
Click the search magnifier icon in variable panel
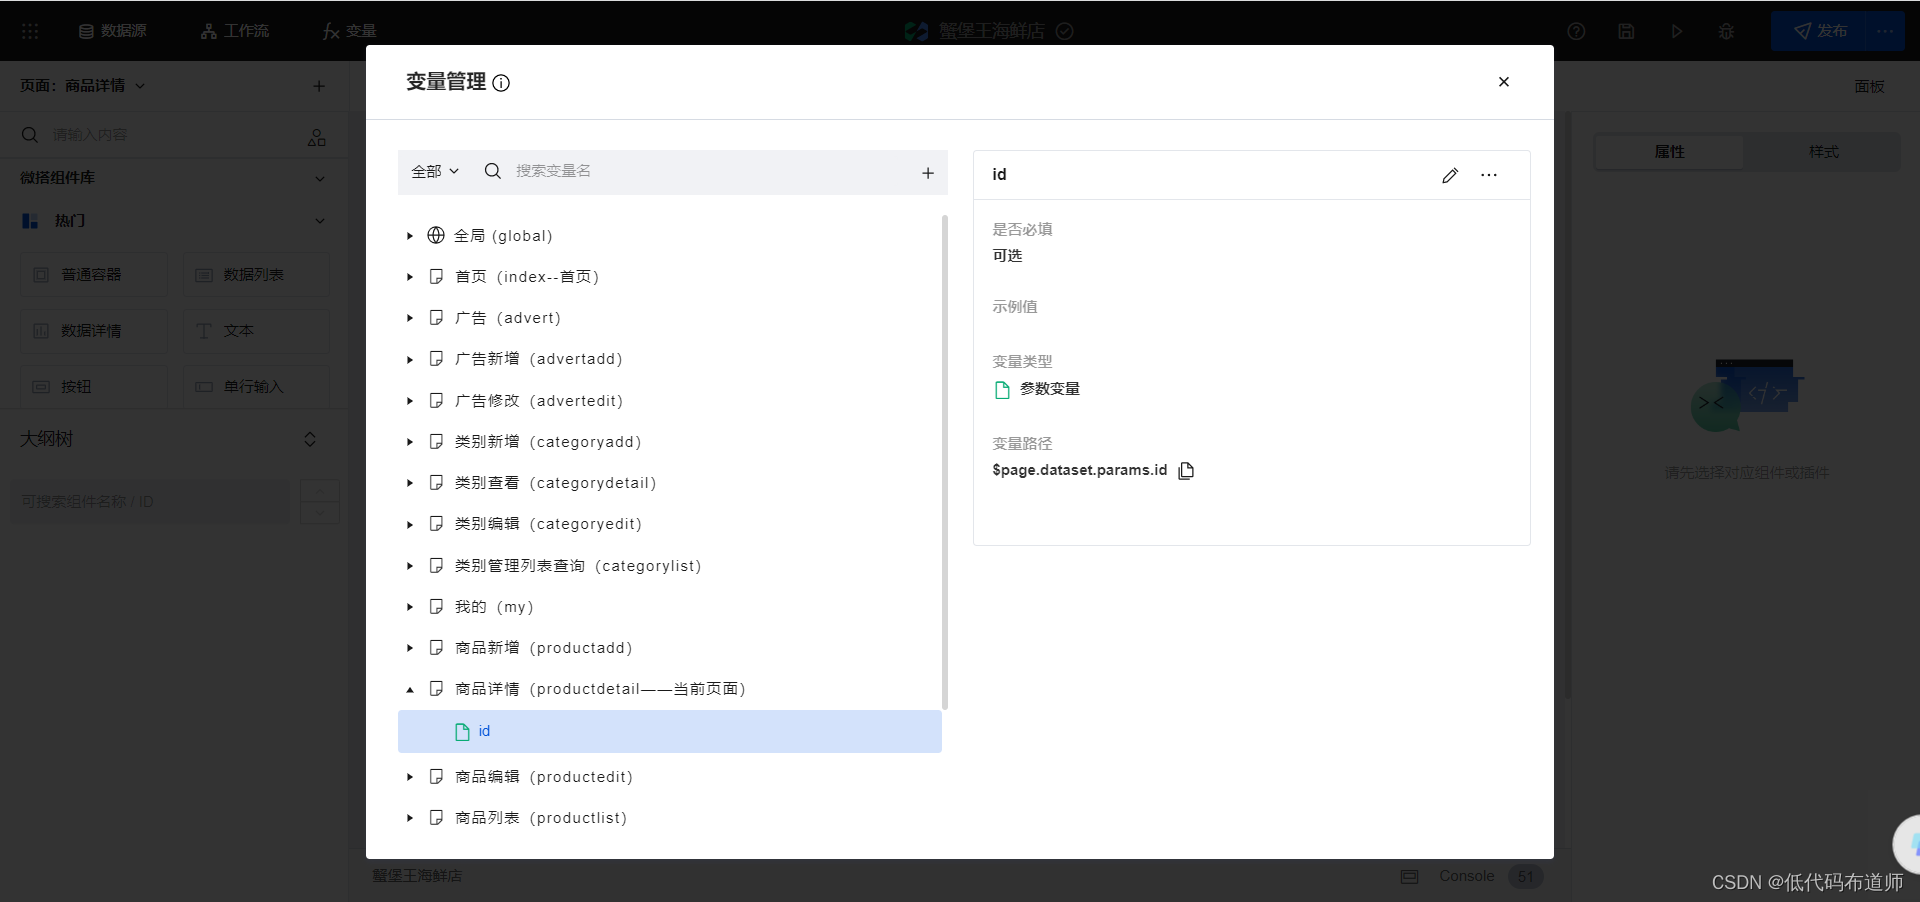[493, 171]
